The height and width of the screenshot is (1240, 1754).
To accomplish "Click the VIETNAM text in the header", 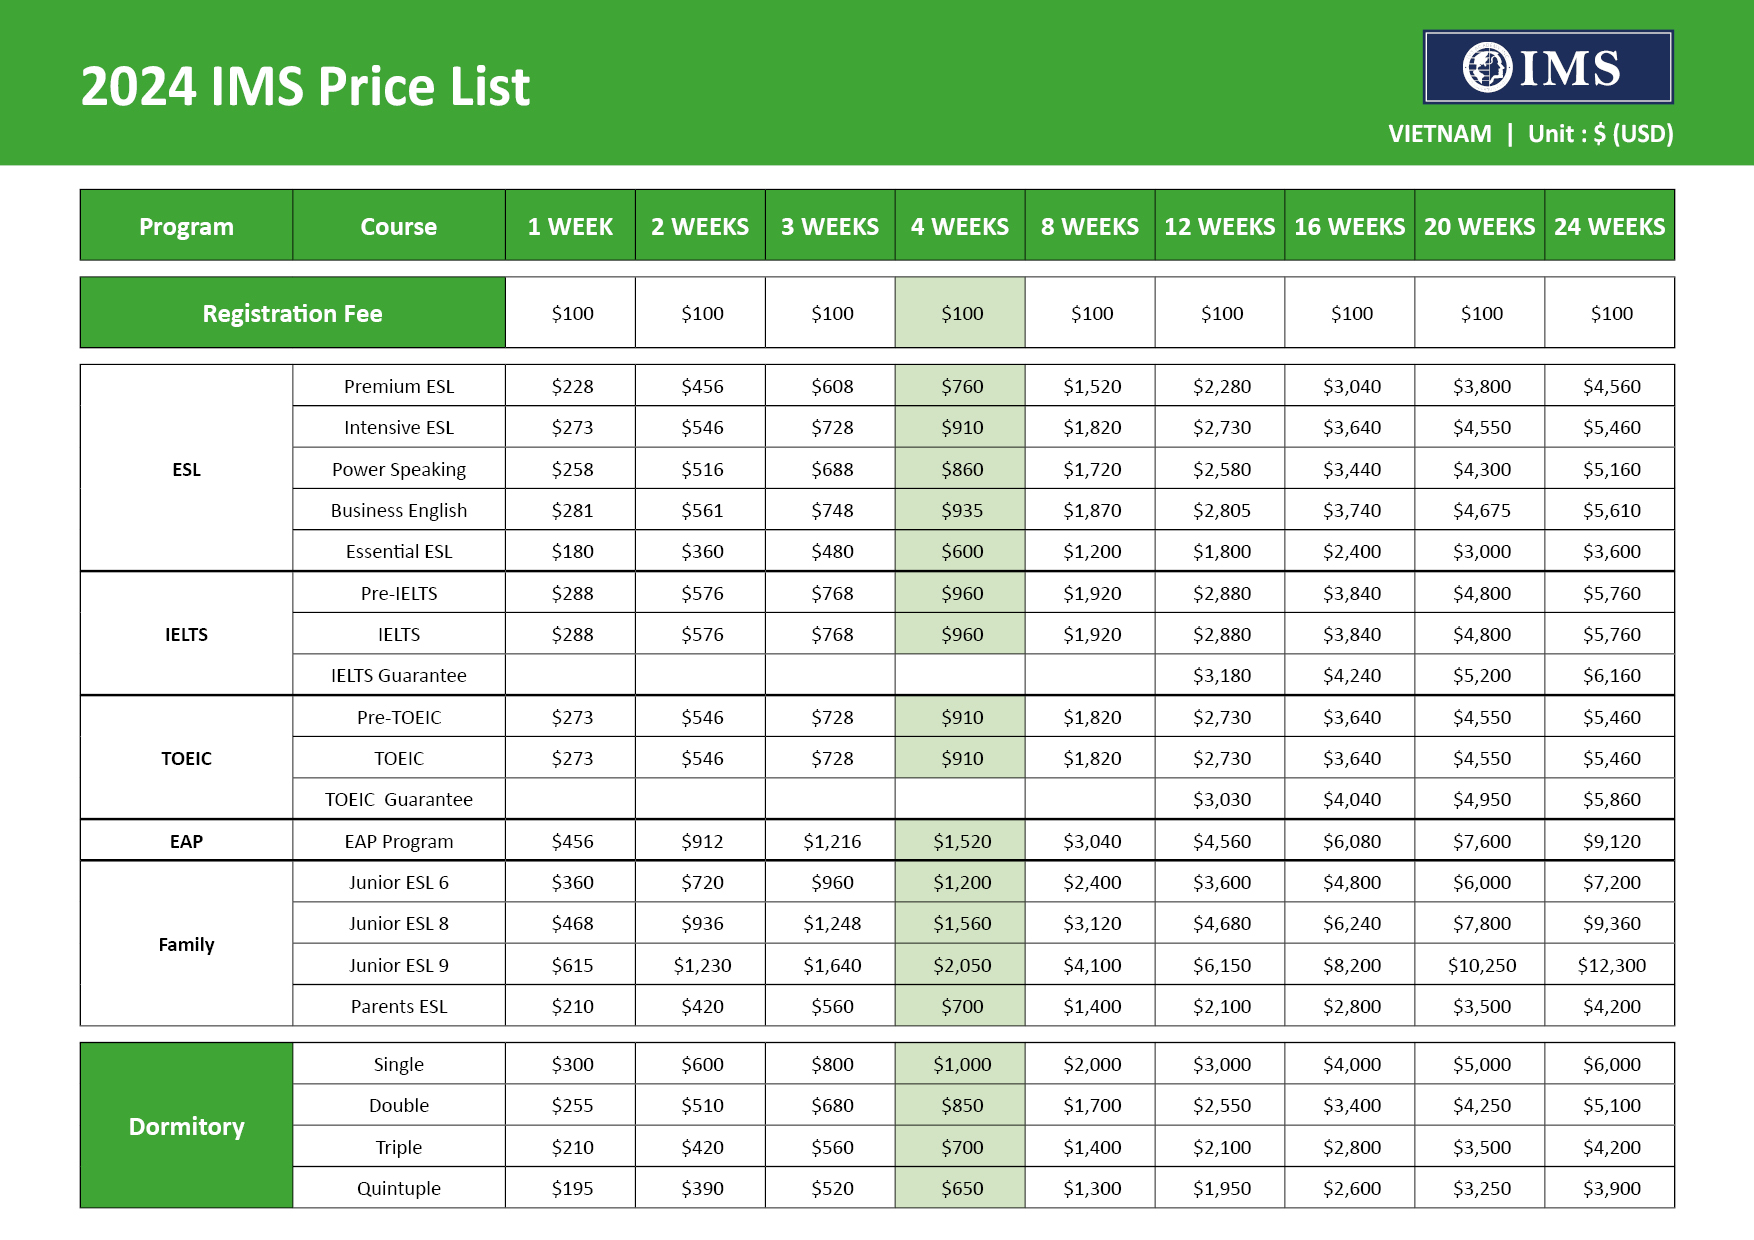I will click(1439, 134).
